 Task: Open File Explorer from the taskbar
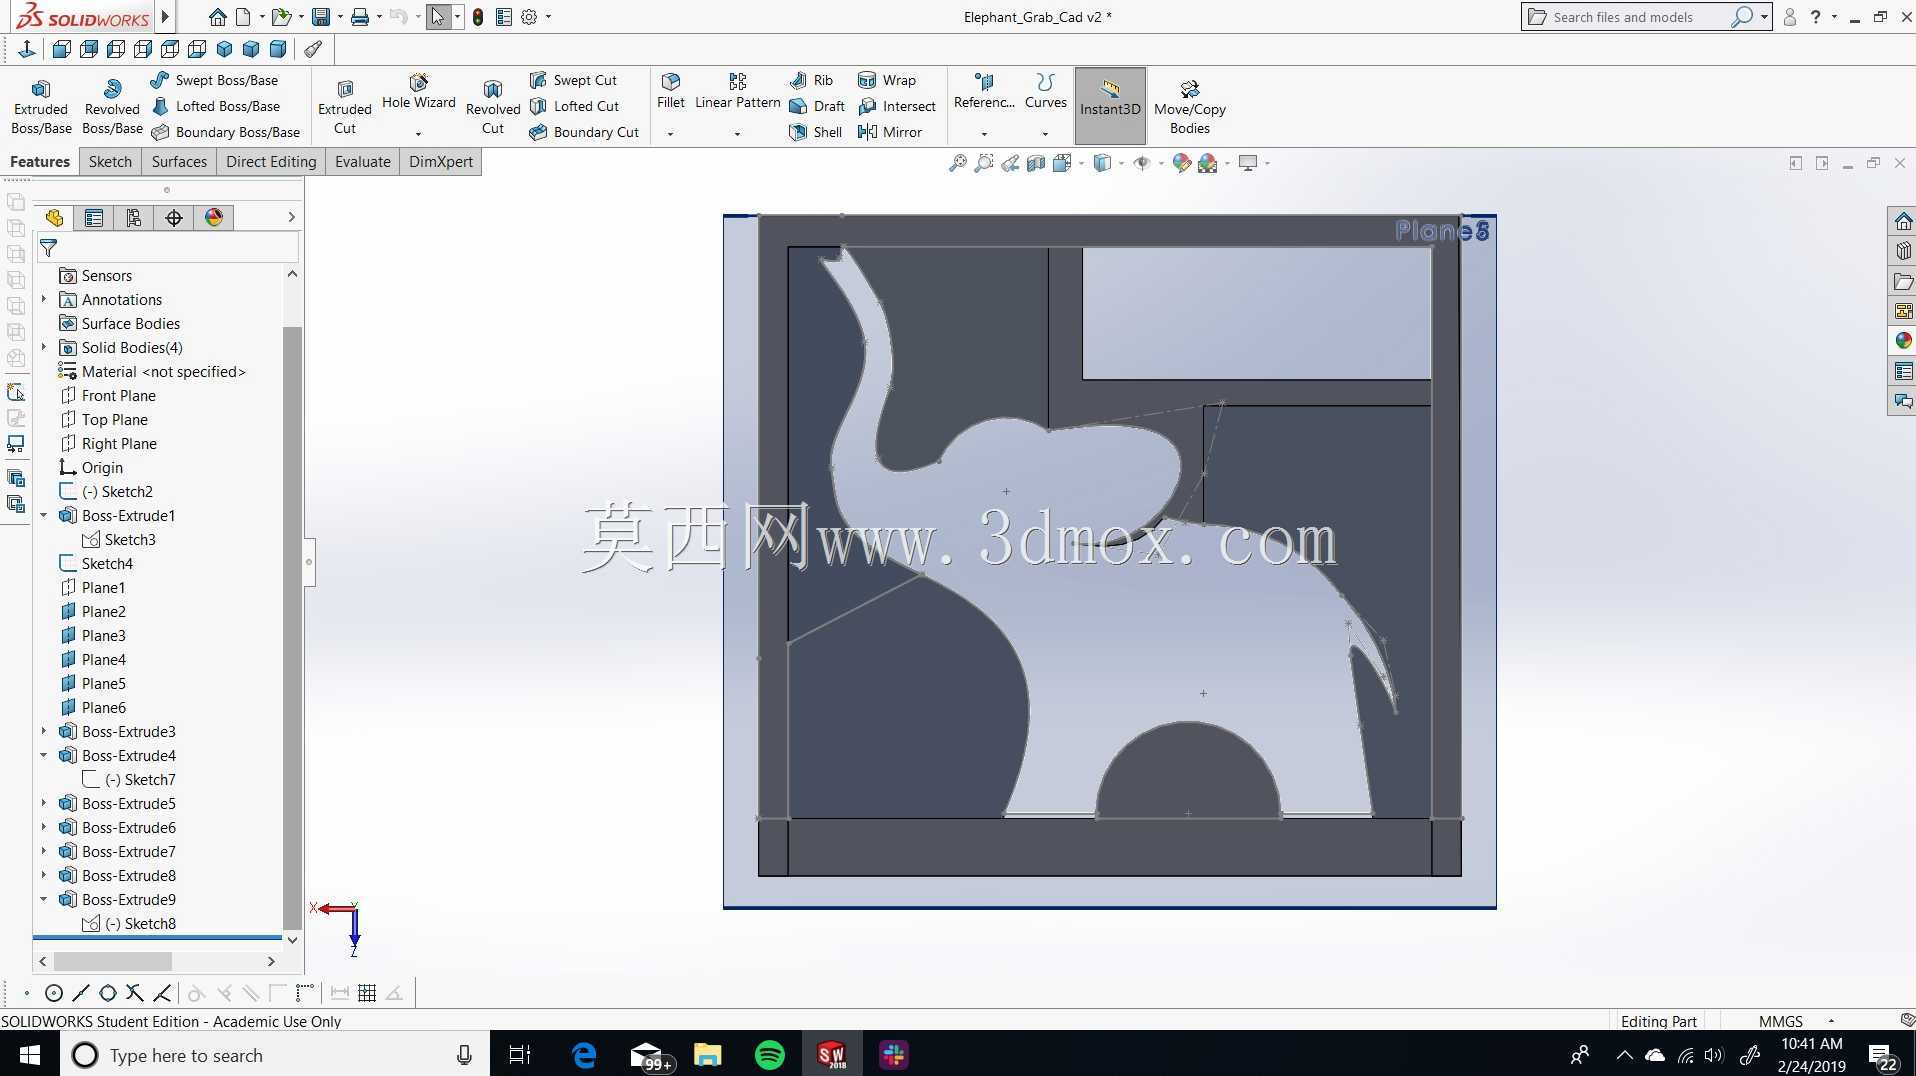point(707,1055)
